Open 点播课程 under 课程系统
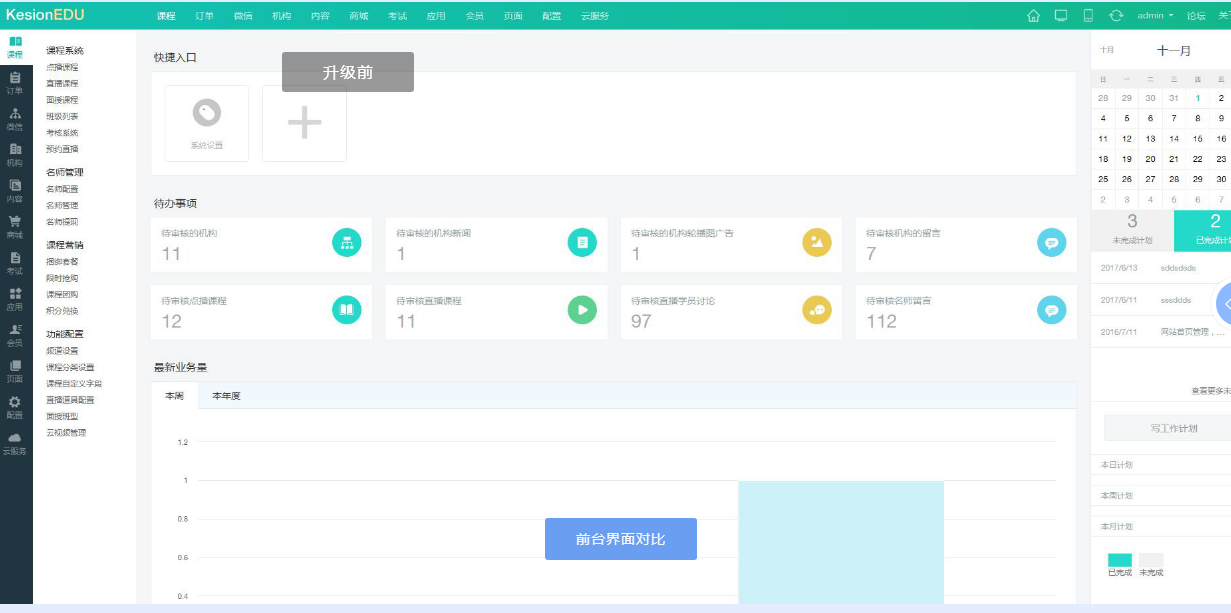This screenshot has width=1231, height=613. coord(65,66)
